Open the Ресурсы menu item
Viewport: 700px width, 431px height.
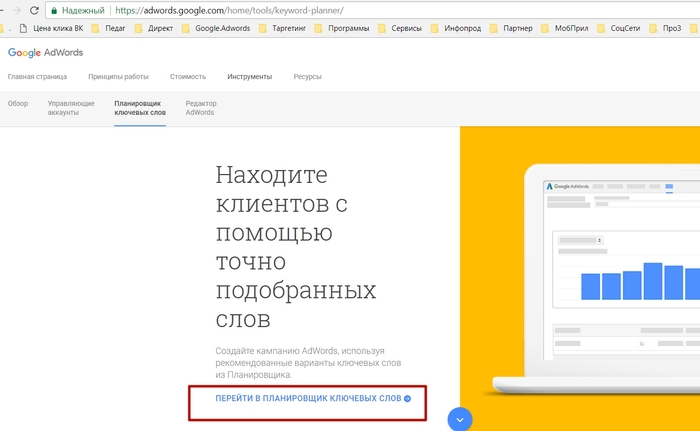coord(308,77)
